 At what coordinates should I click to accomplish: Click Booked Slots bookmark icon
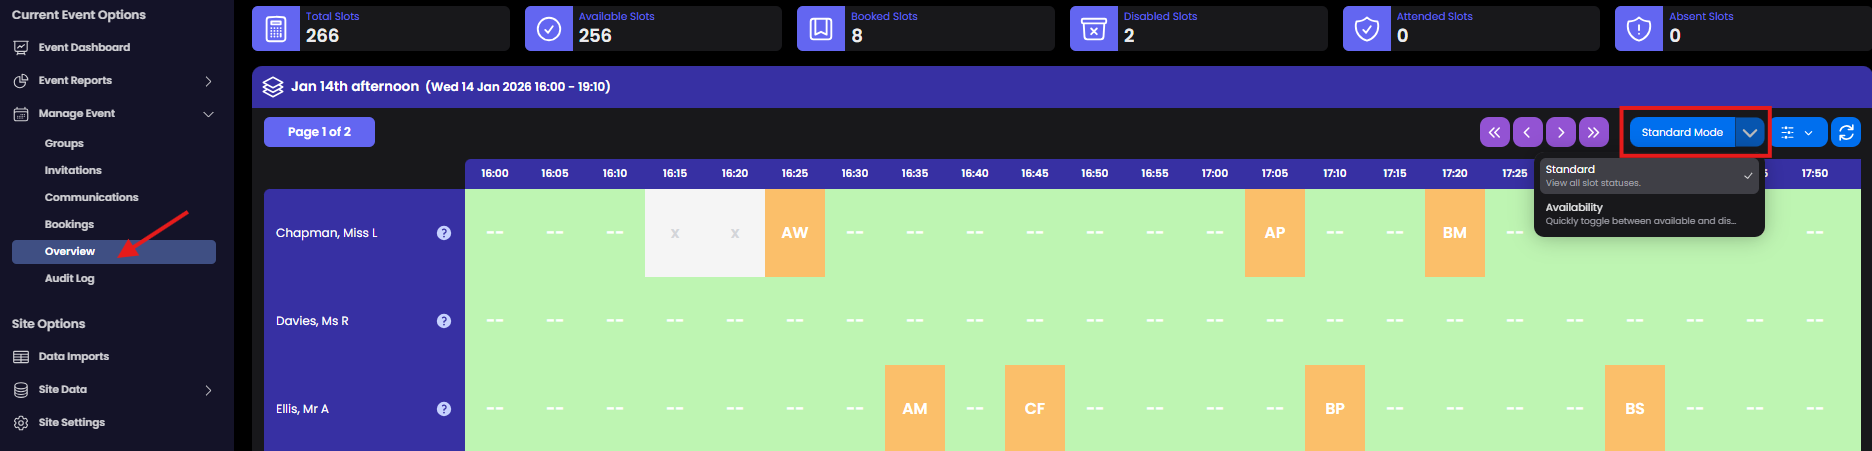[x=821, y=29]
